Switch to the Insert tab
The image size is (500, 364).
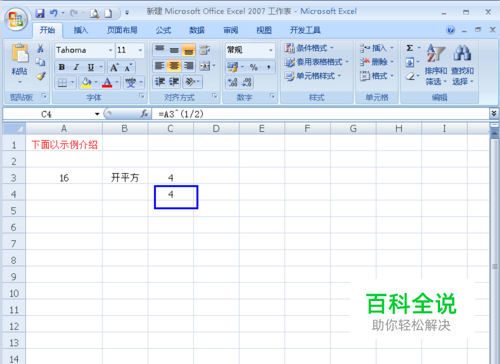coord(81,30)
